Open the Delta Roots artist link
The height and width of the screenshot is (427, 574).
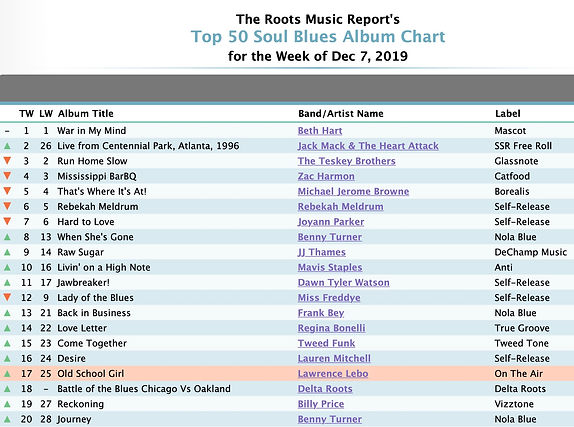(x=325, y=389)
